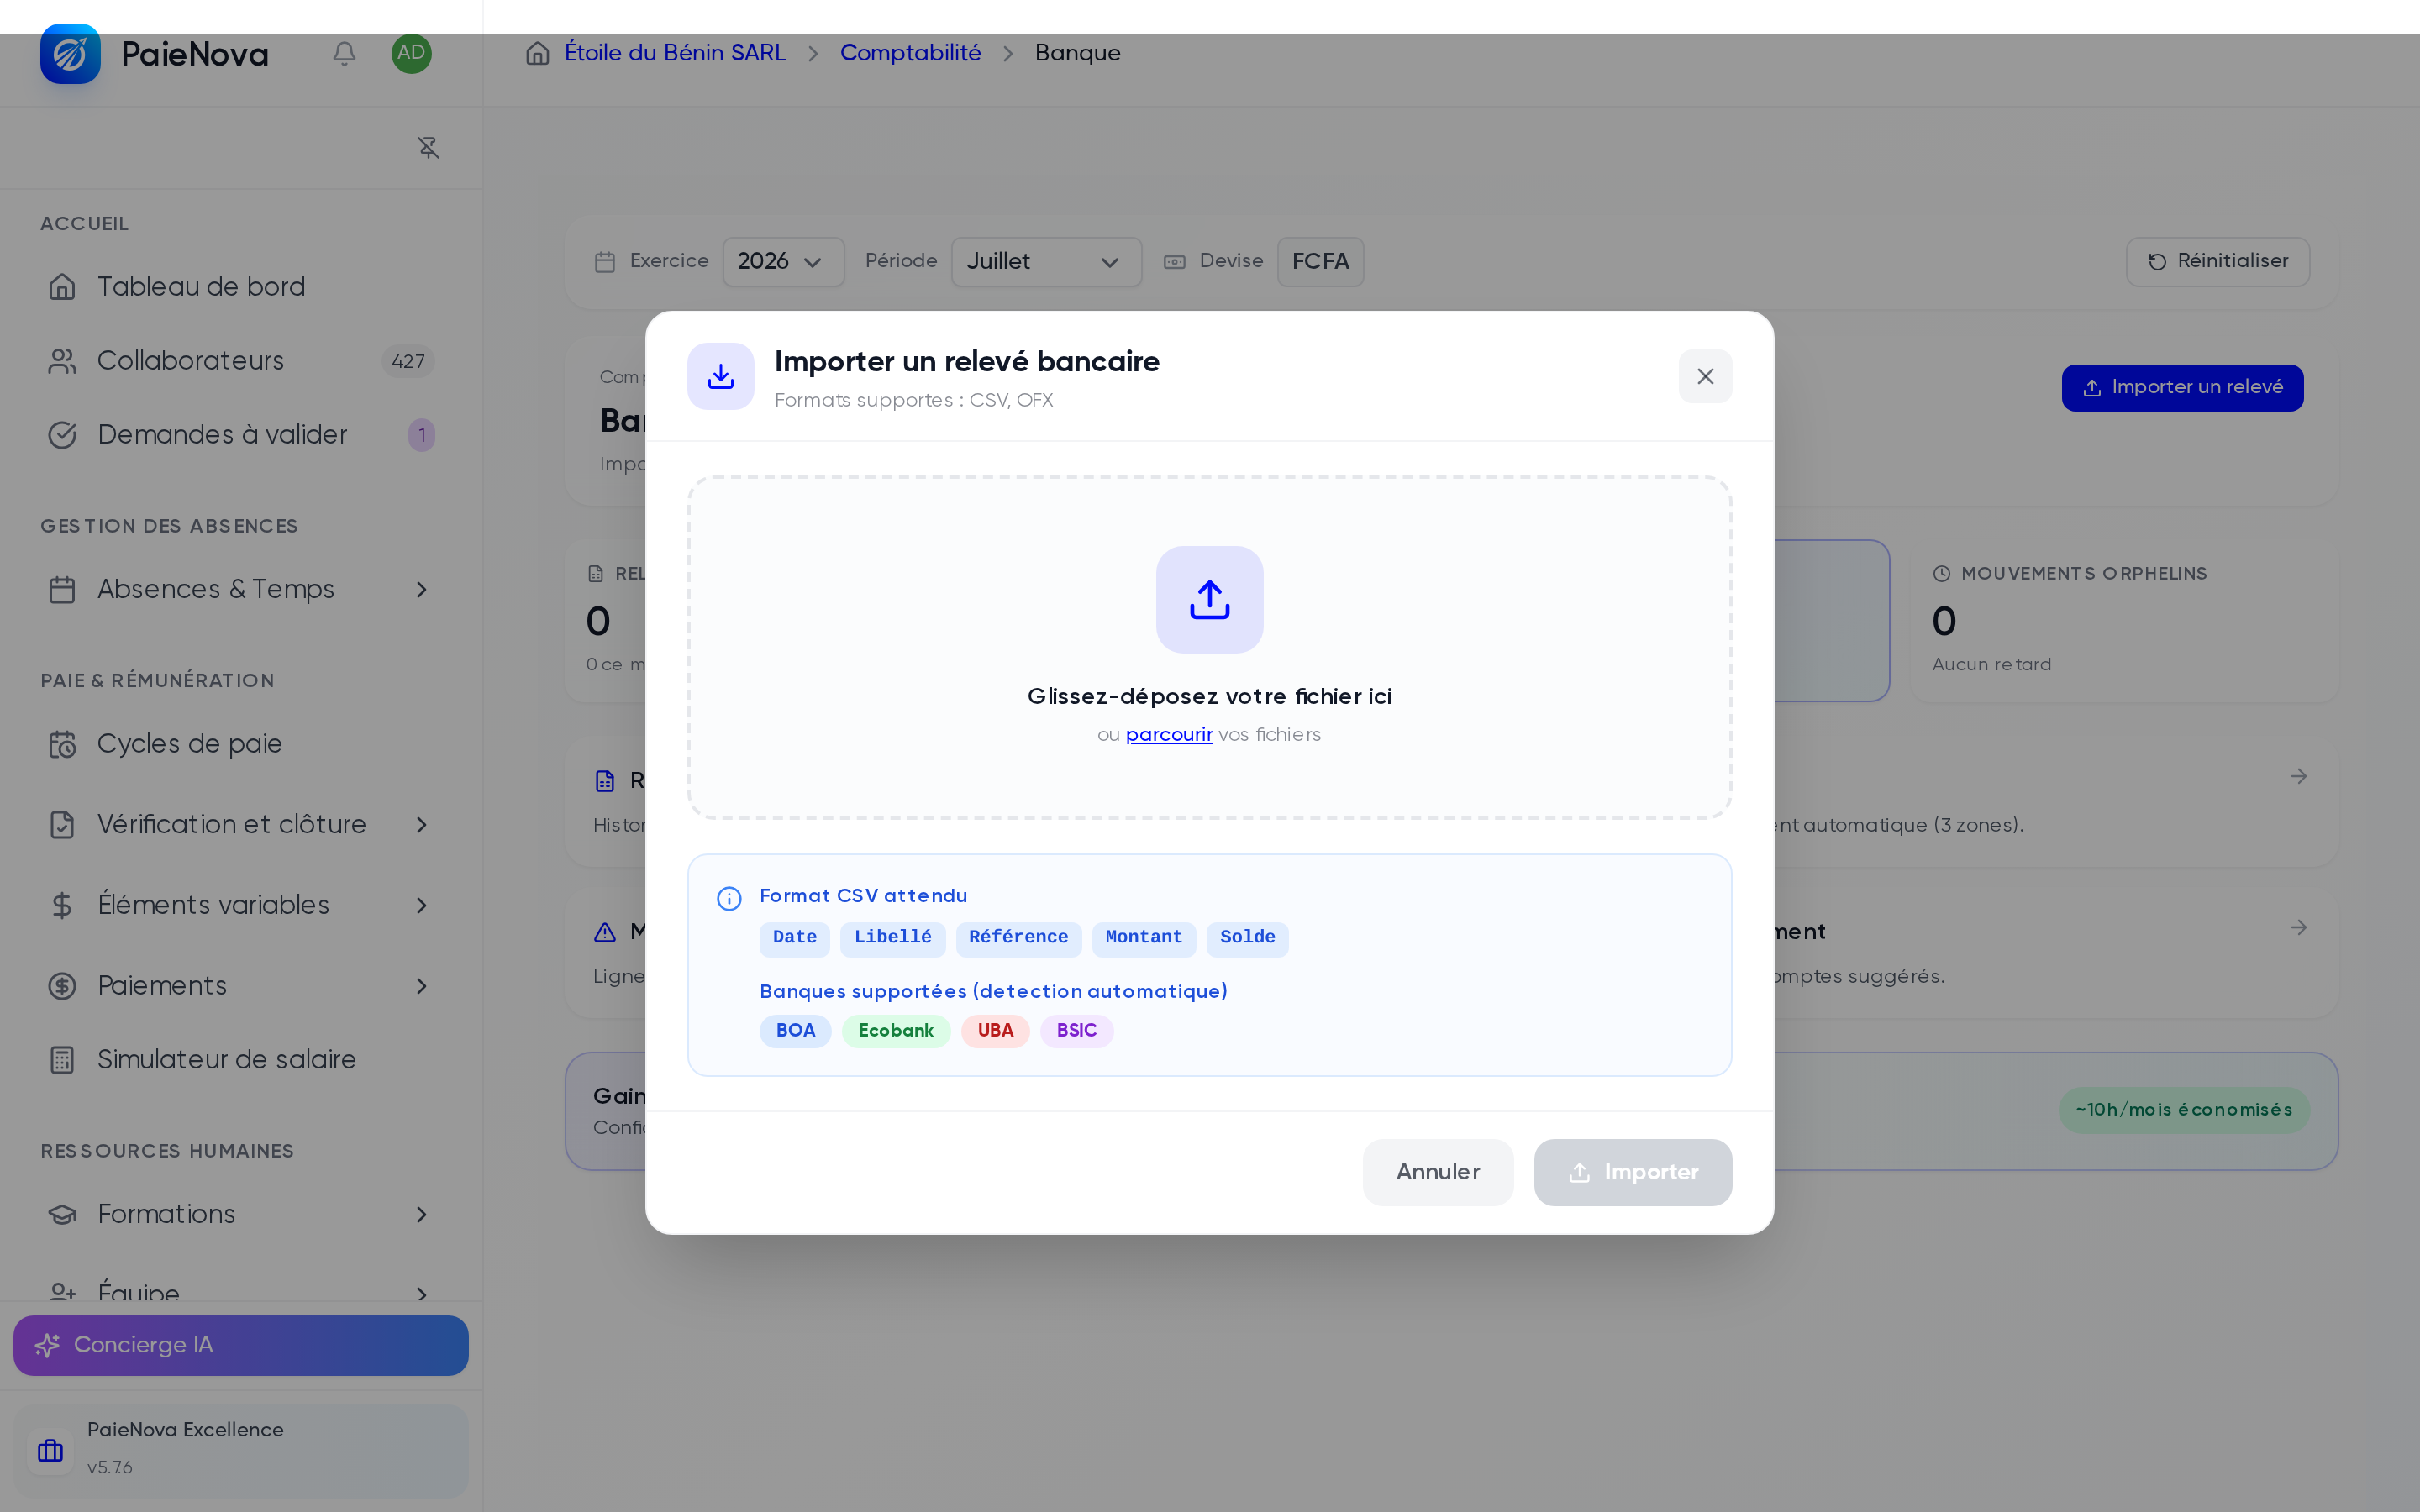The width and height of the screenshot is (2420, 1512).
Task: Expand the Équipe chevron
Action: [x=421, y=1293]
